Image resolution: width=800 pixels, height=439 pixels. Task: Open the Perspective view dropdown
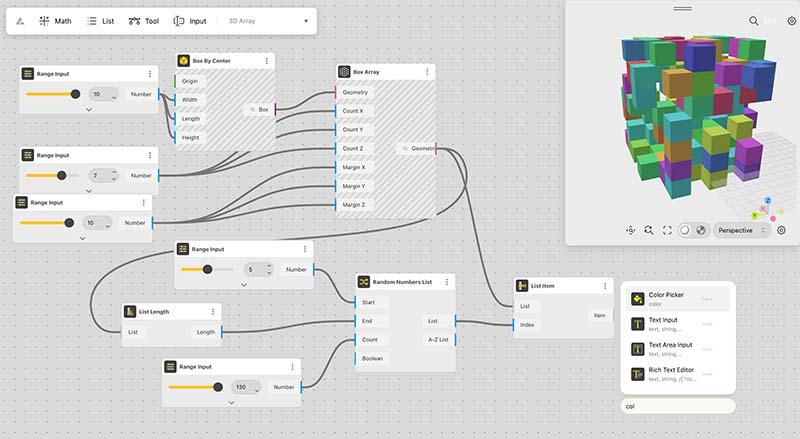[x=742, y=230]
